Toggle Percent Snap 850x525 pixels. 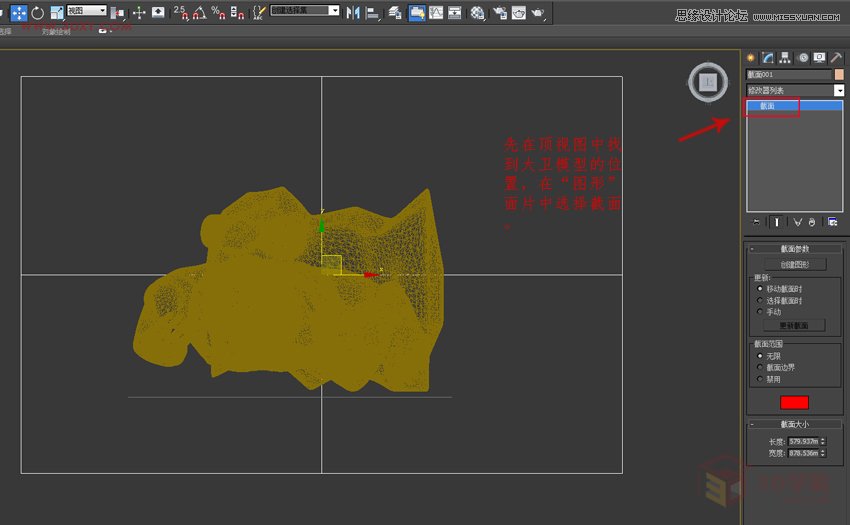(x=218, y=12)
